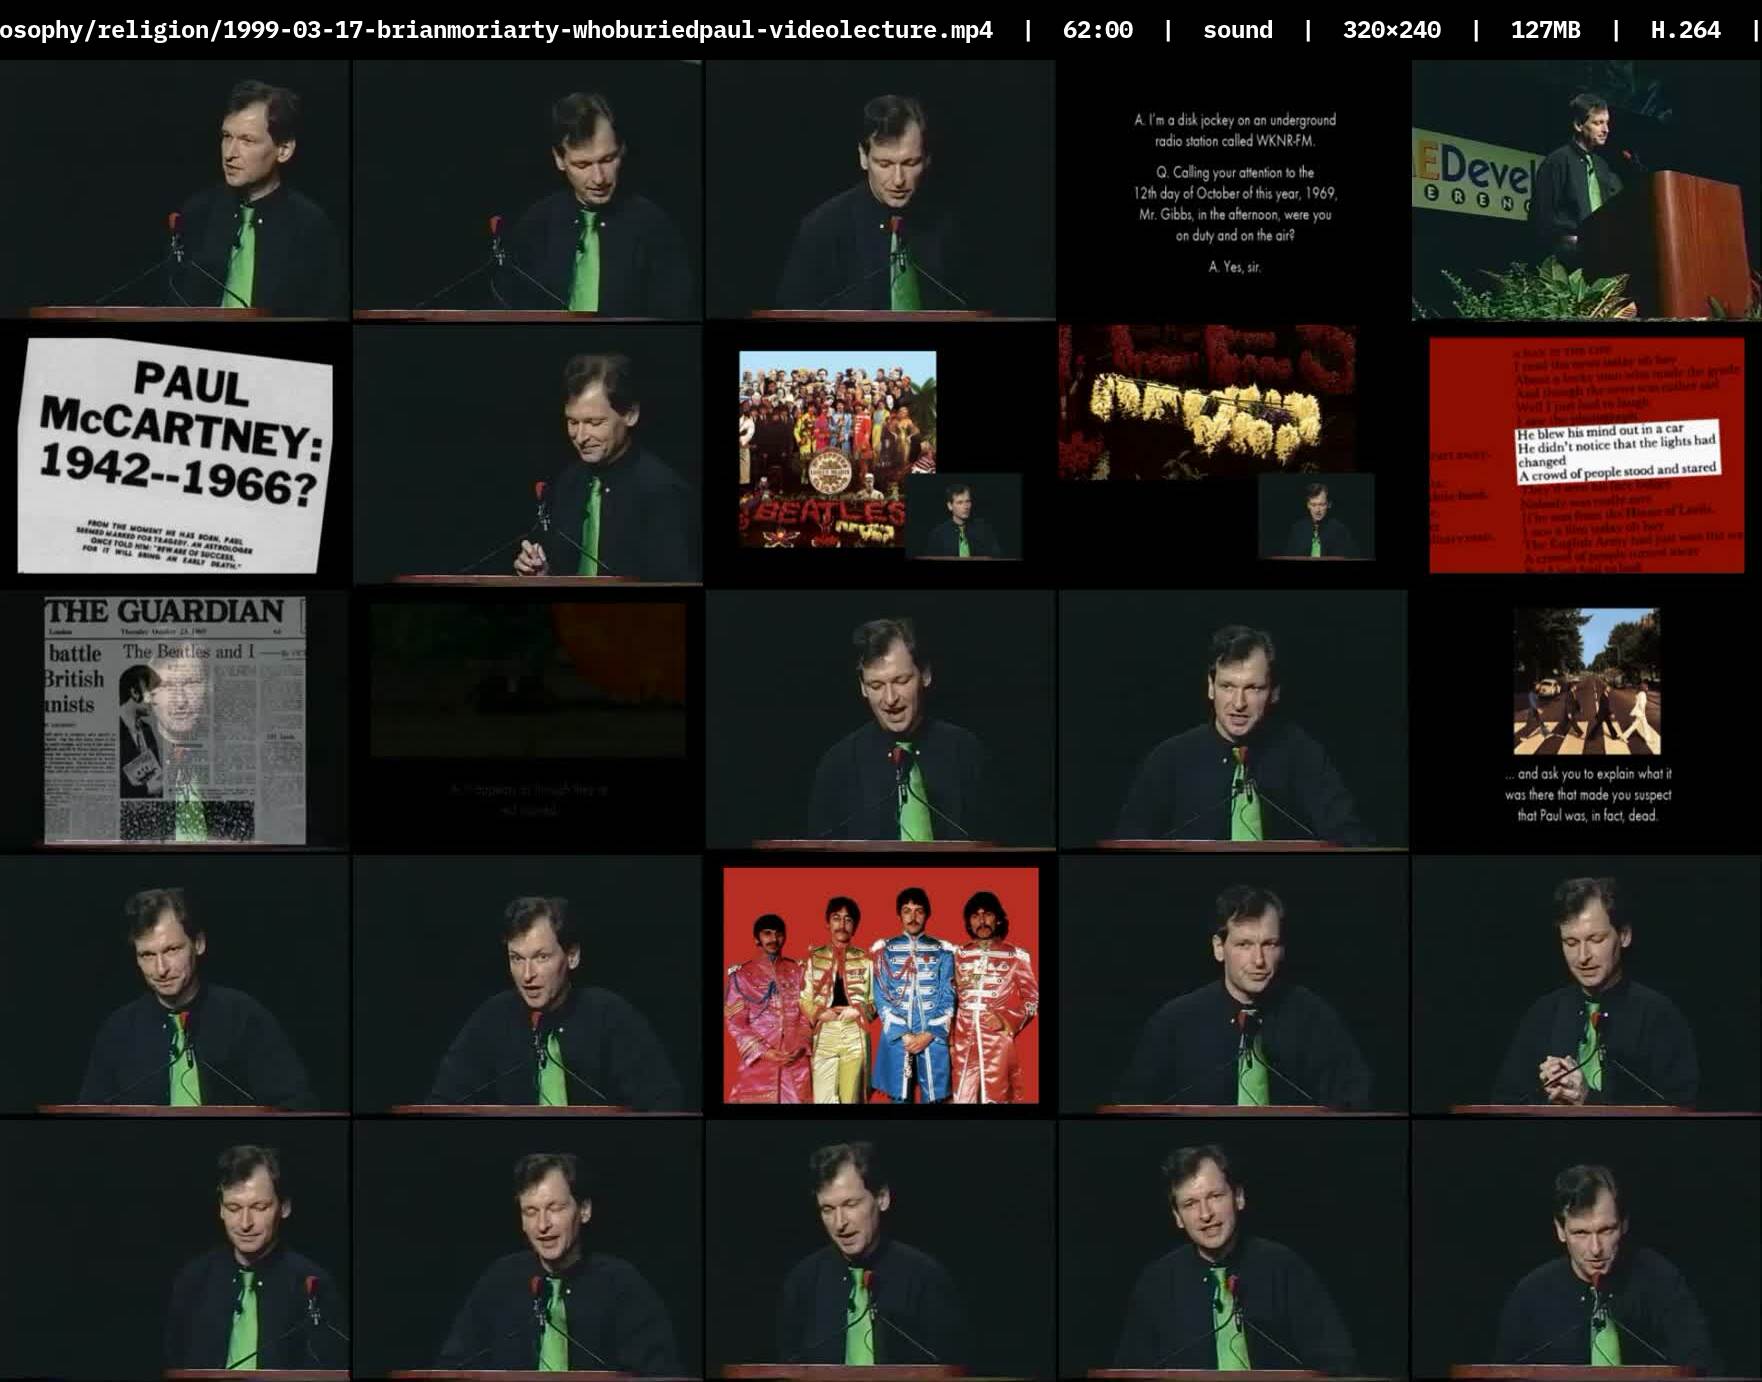
Task: Open the 'Paul McCartney: 1942--1966?' clipping frame
Action: tap(175, 455)
